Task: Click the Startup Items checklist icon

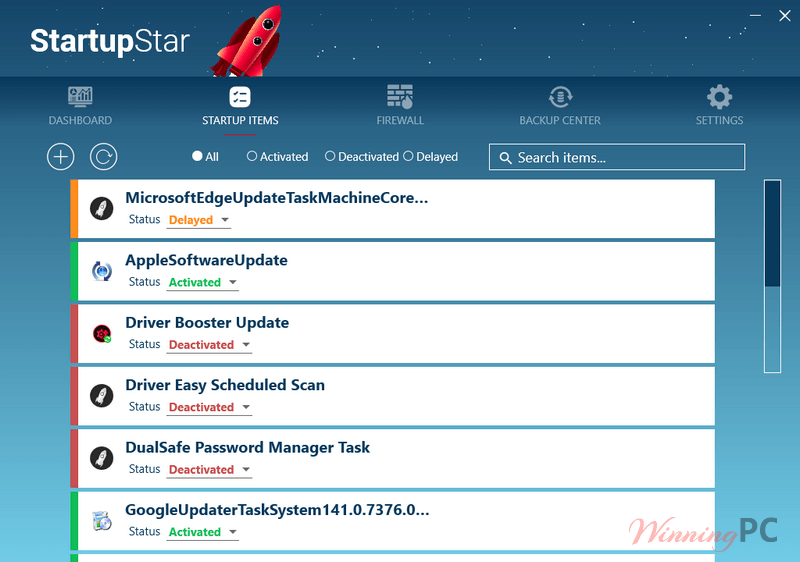Action: click(x=240, y=96)
